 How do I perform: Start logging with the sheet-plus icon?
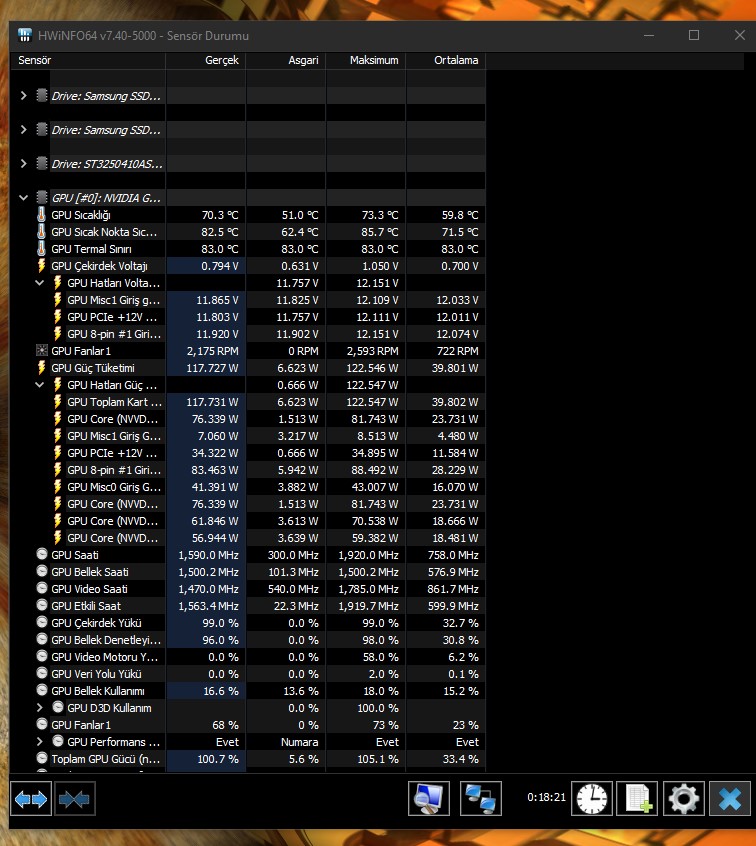[x=637, y=799]
